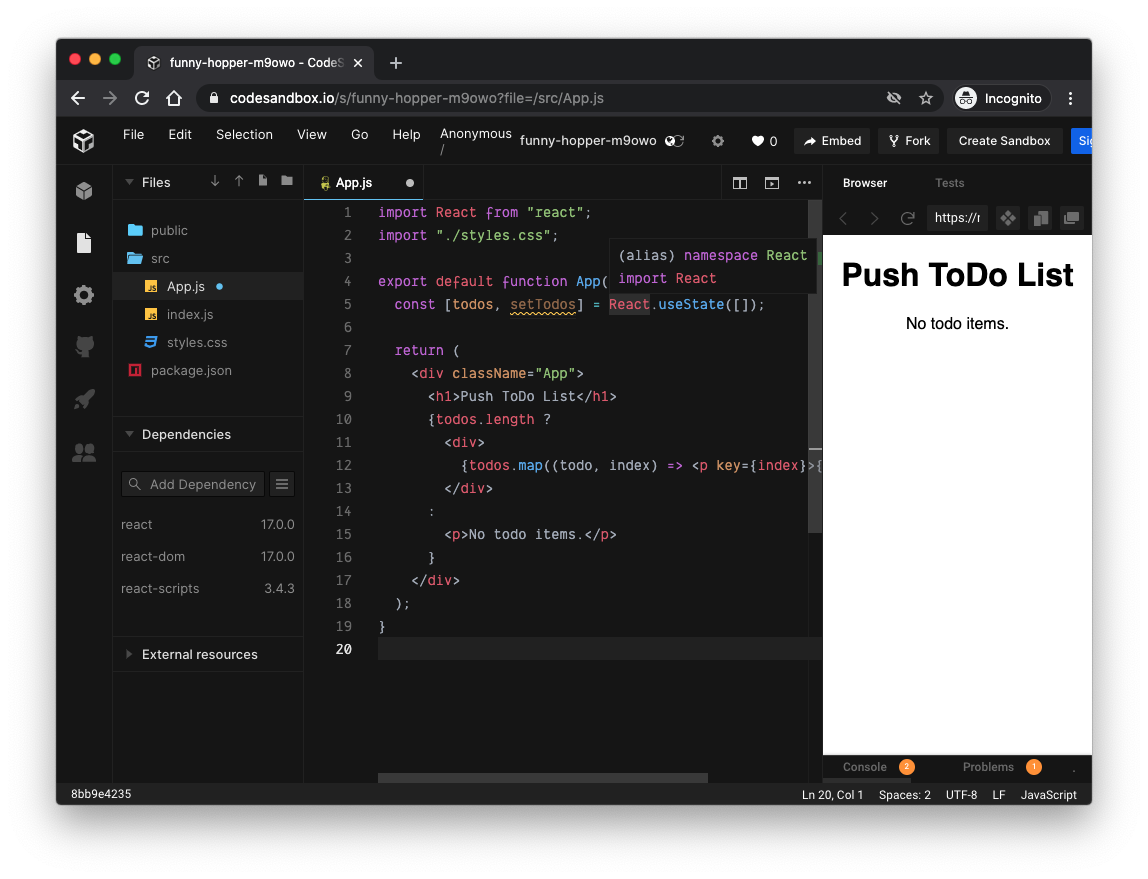Image resolution: width=1148 pixels, height=879 pixels.
Task: Toggle the preview window icon in editor
Action: click(772, 183)
